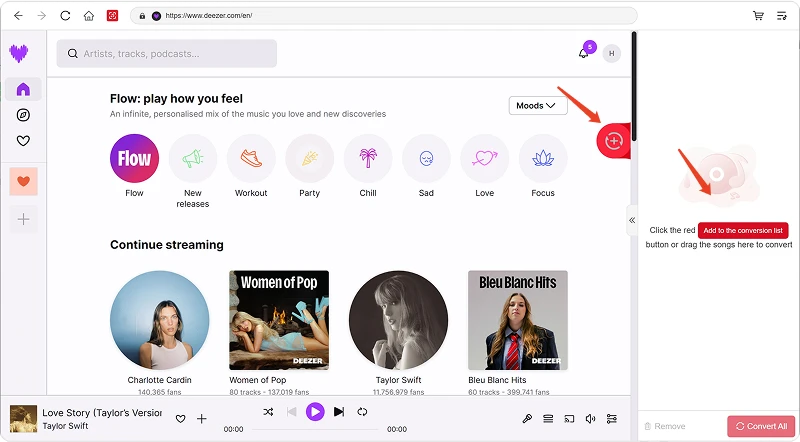Select the Chill palm tree mood
Viewport: 800px width, 442px height.
368,158
